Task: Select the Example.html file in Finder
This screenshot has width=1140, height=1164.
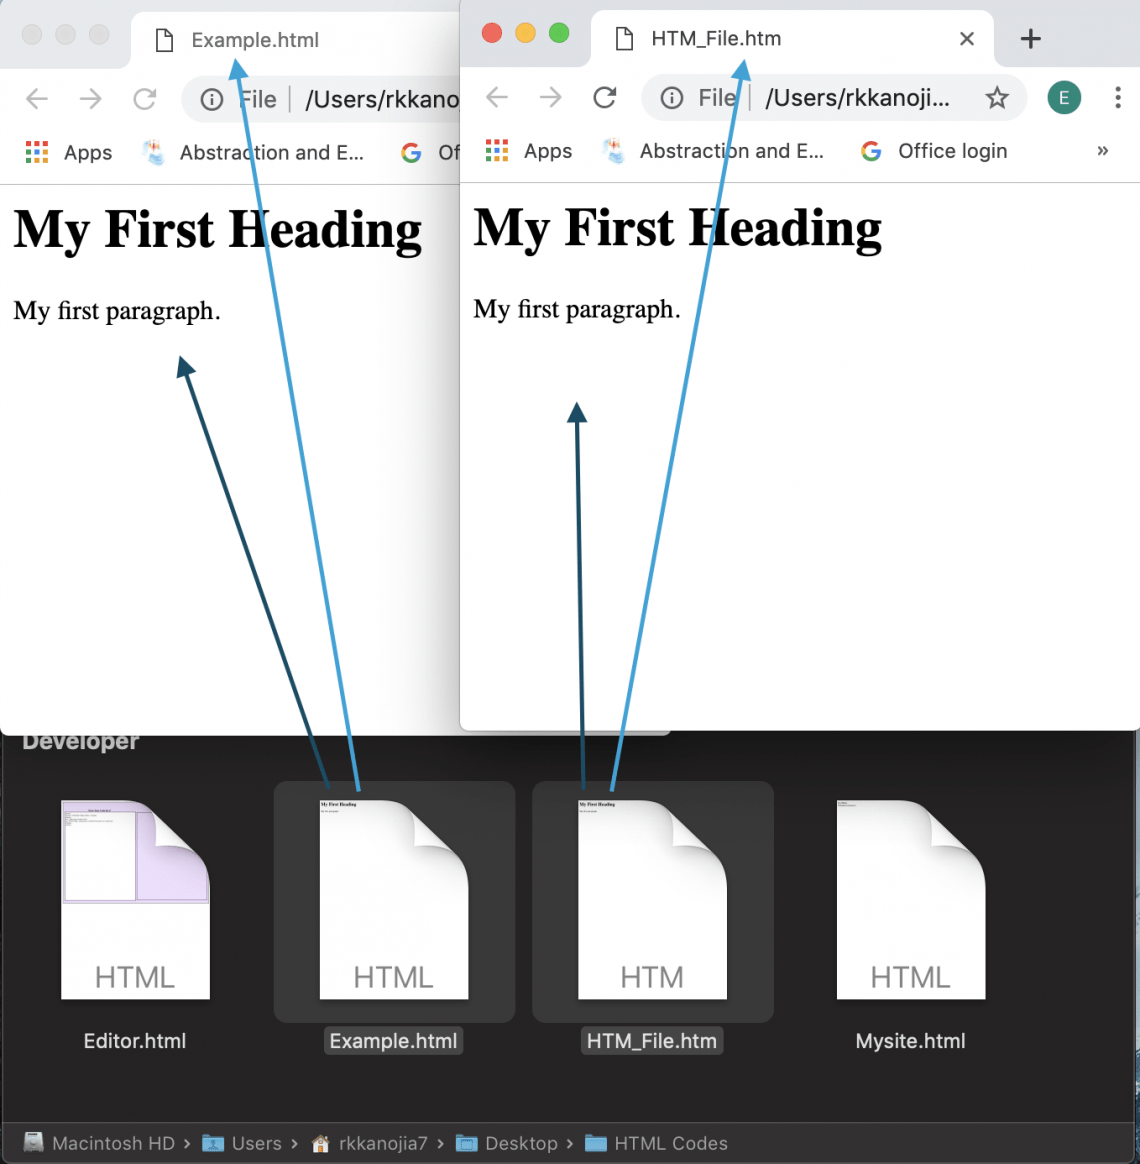Action: click(393, 900)
